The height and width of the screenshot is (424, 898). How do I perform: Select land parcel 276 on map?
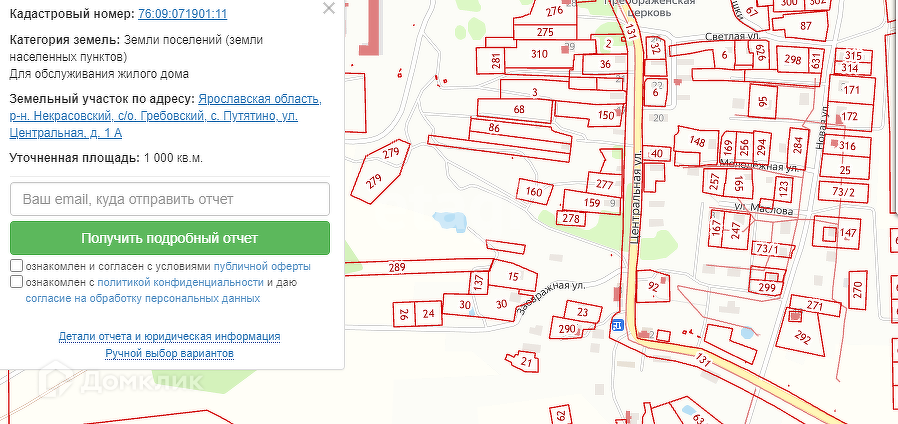(x=554, y=11)
